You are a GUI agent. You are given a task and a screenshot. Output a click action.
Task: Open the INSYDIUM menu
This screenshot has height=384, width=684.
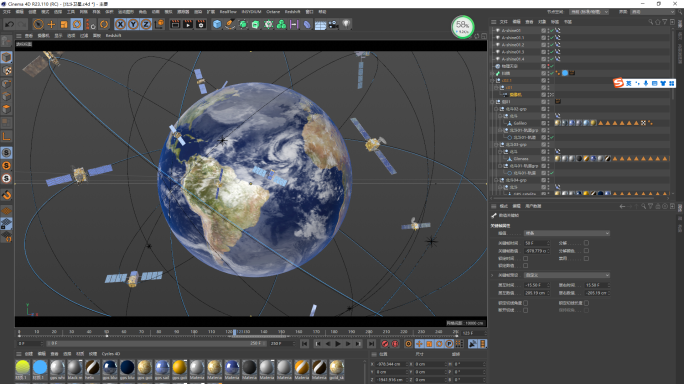click(x=251, y=12)
